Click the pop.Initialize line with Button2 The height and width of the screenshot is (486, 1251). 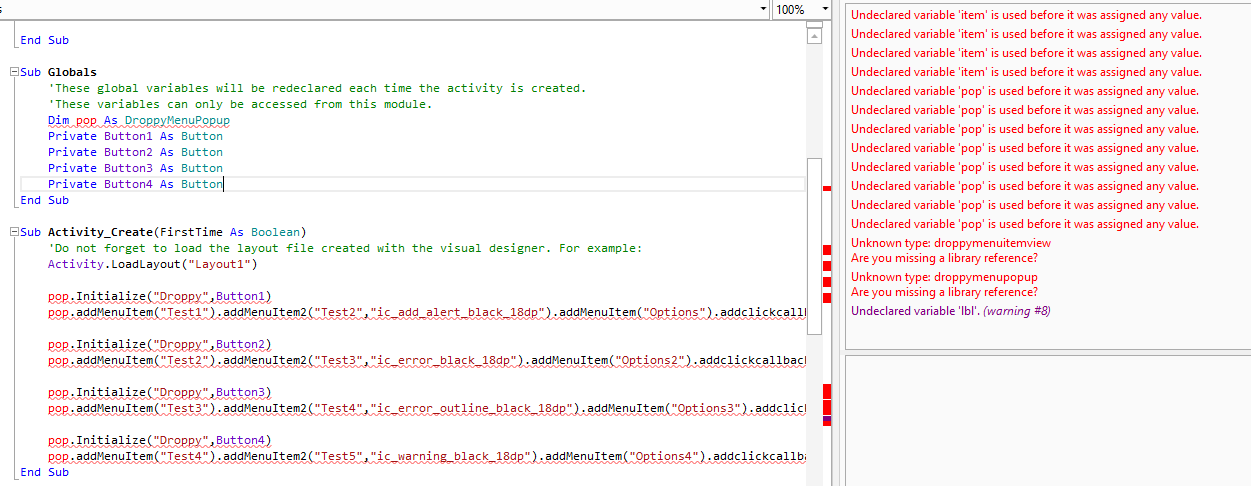(x=160, y=344)
